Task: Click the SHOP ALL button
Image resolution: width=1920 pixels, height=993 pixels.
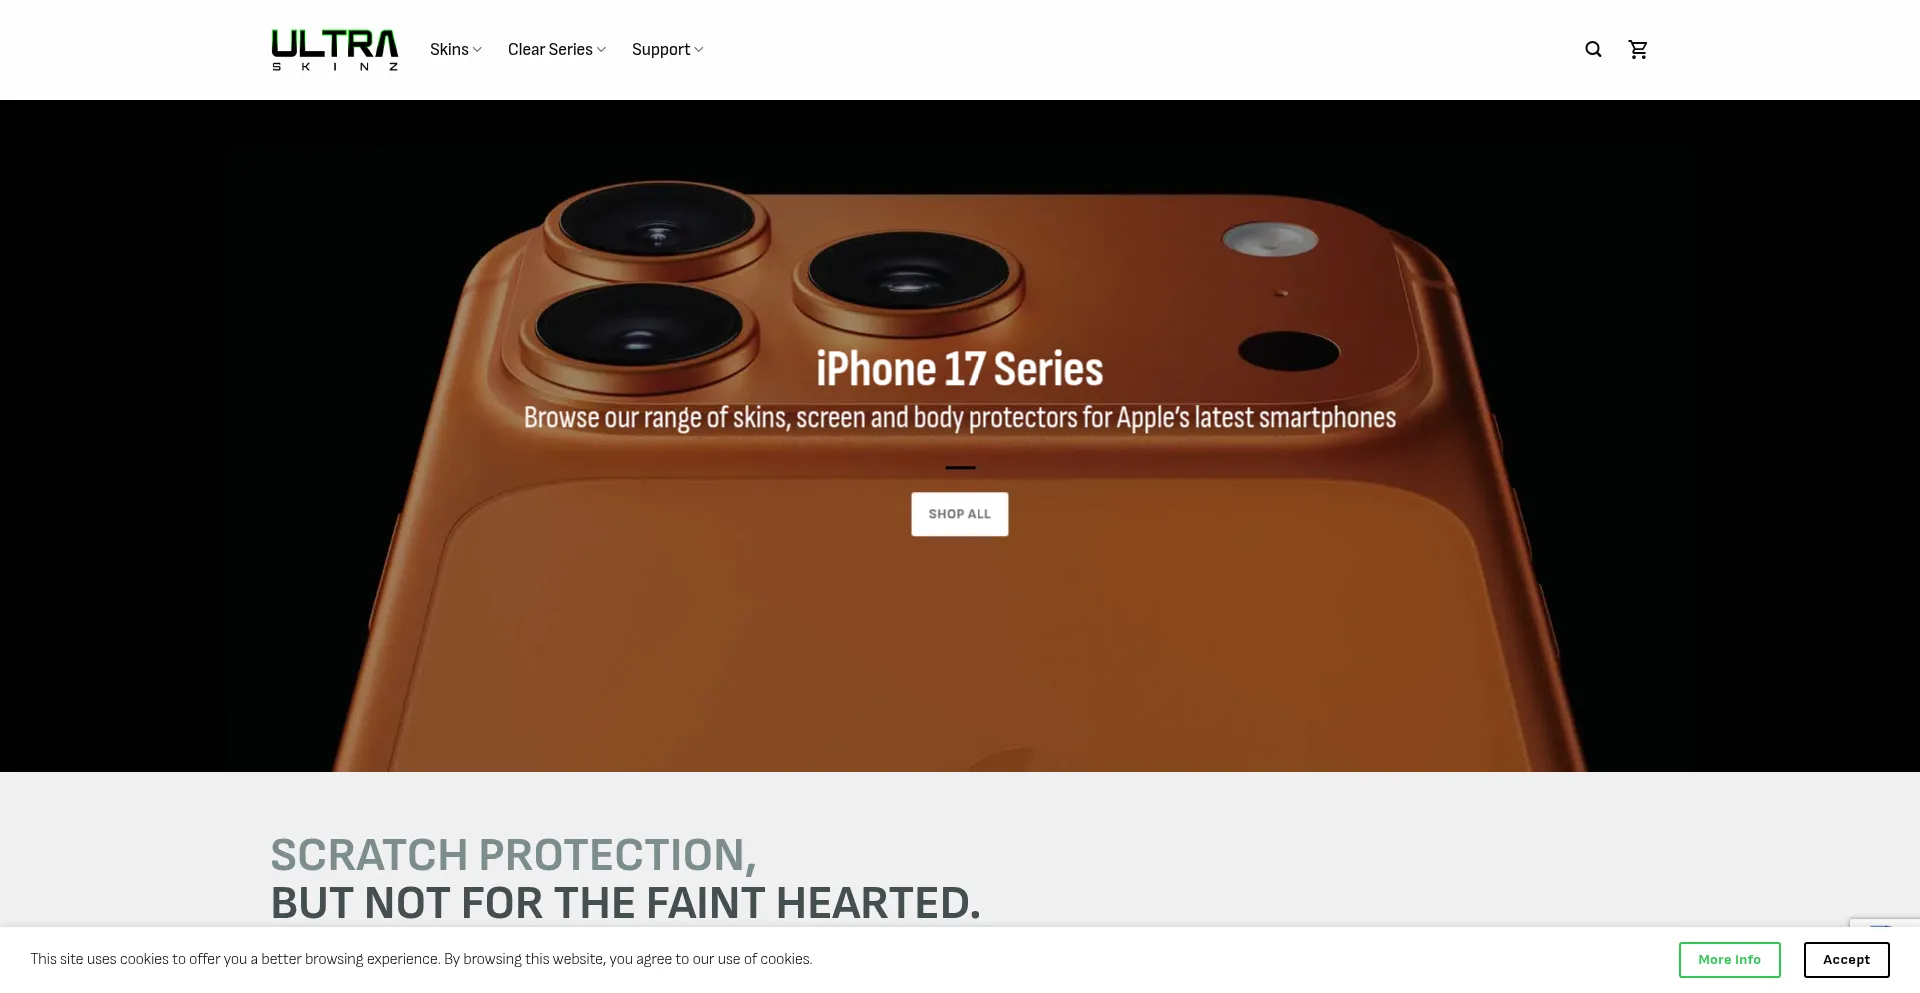Action: click(x=960, y=514)
